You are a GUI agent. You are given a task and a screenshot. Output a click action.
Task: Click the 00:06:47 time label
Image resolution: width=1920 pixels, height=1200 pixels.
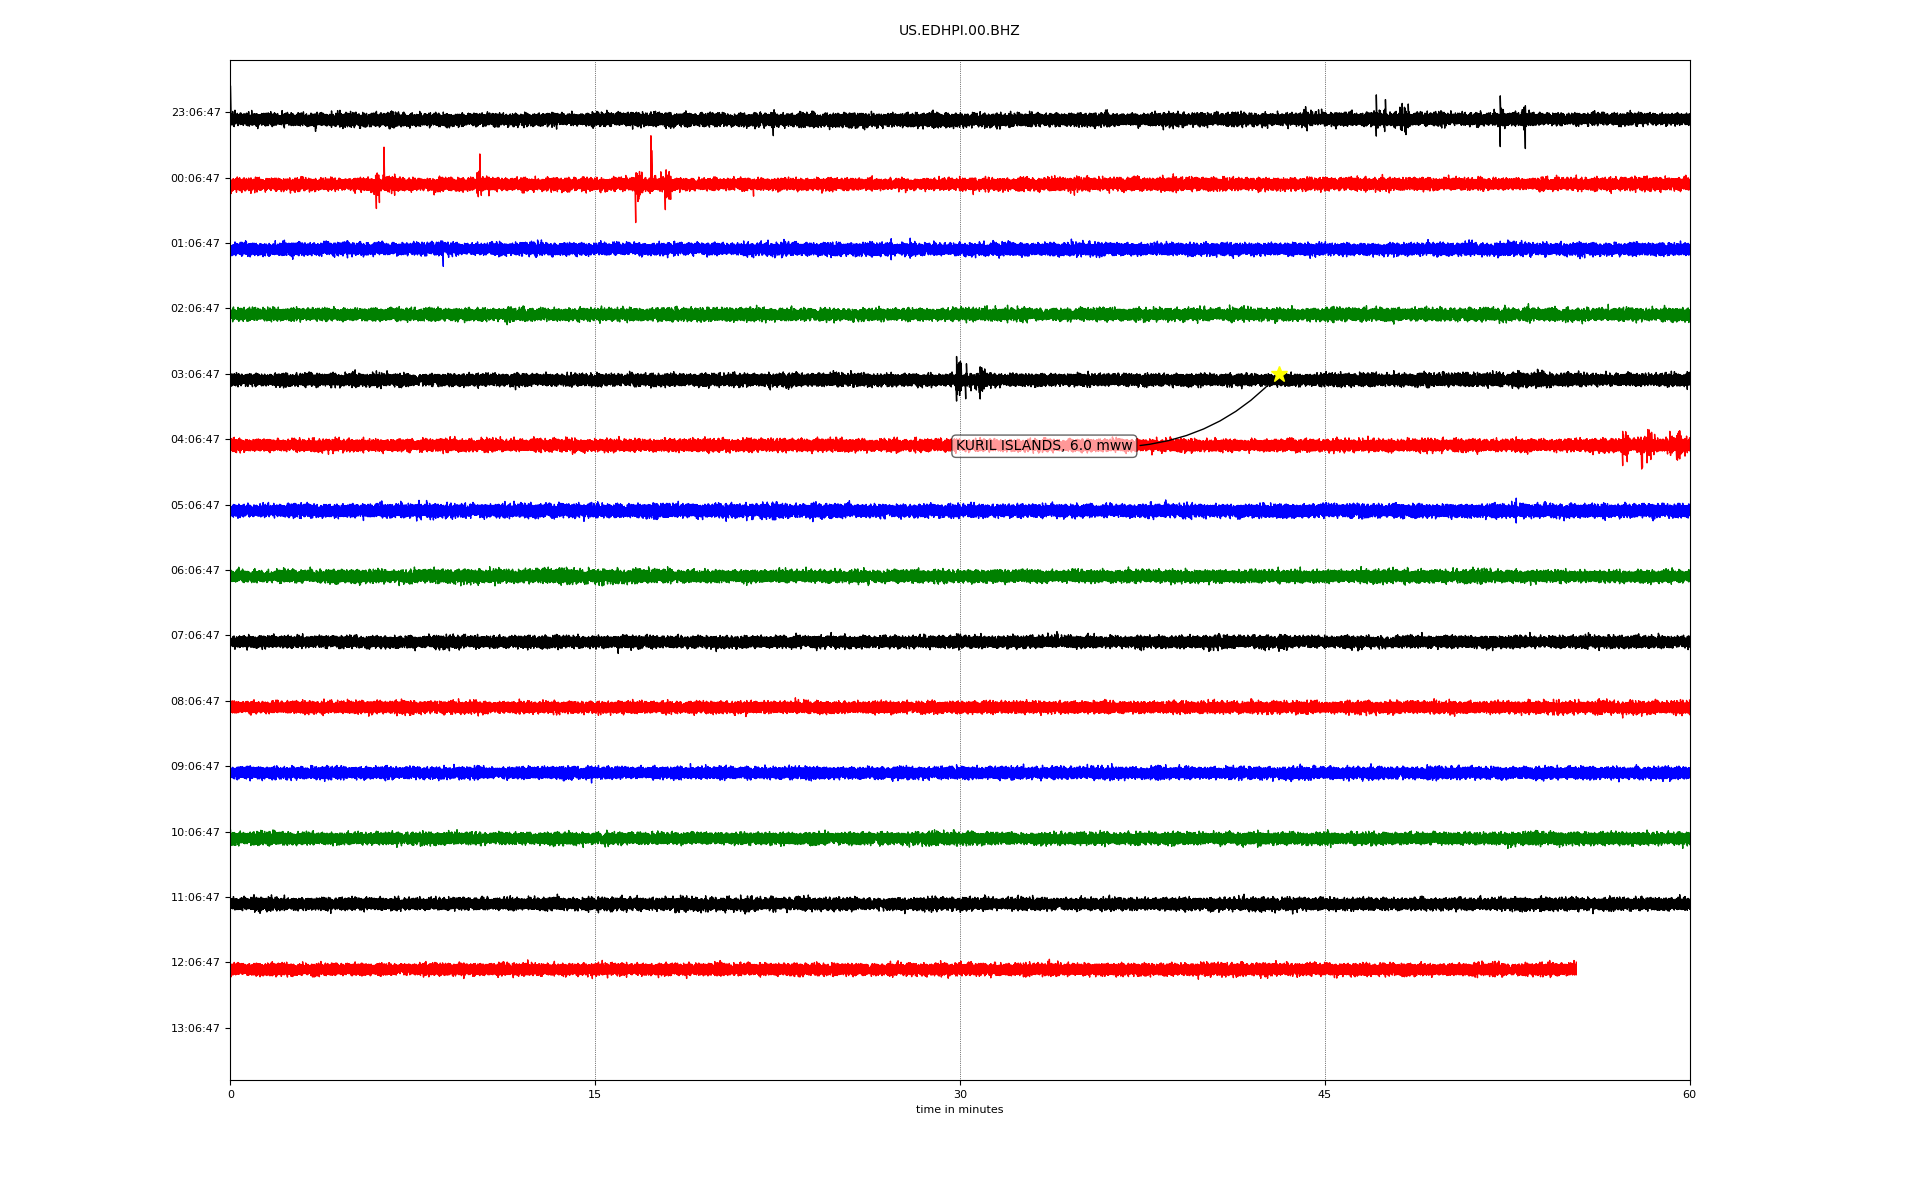point(196,179)
